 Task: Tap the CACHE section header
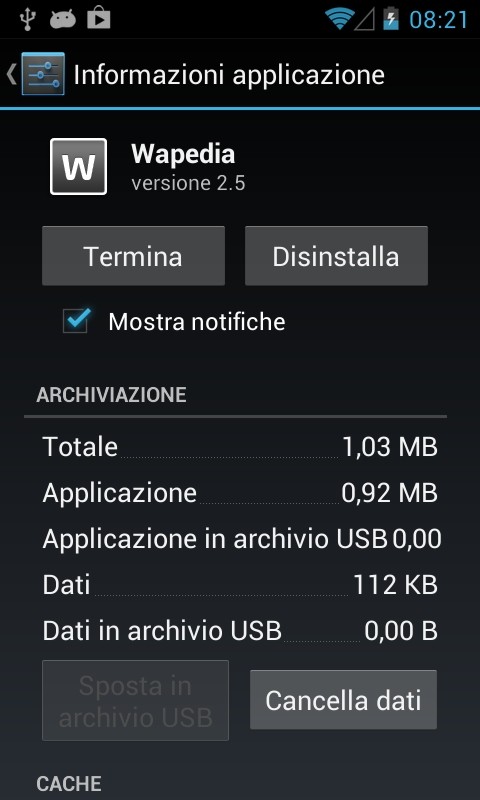pyautogui.click(x=69, y=783)
